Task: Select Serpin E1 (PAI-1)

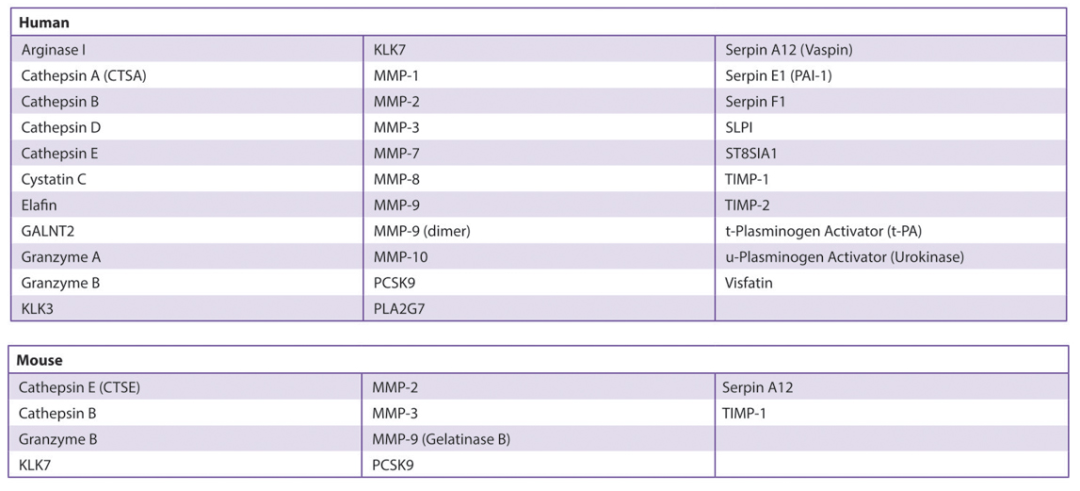Action: (778, 76)
